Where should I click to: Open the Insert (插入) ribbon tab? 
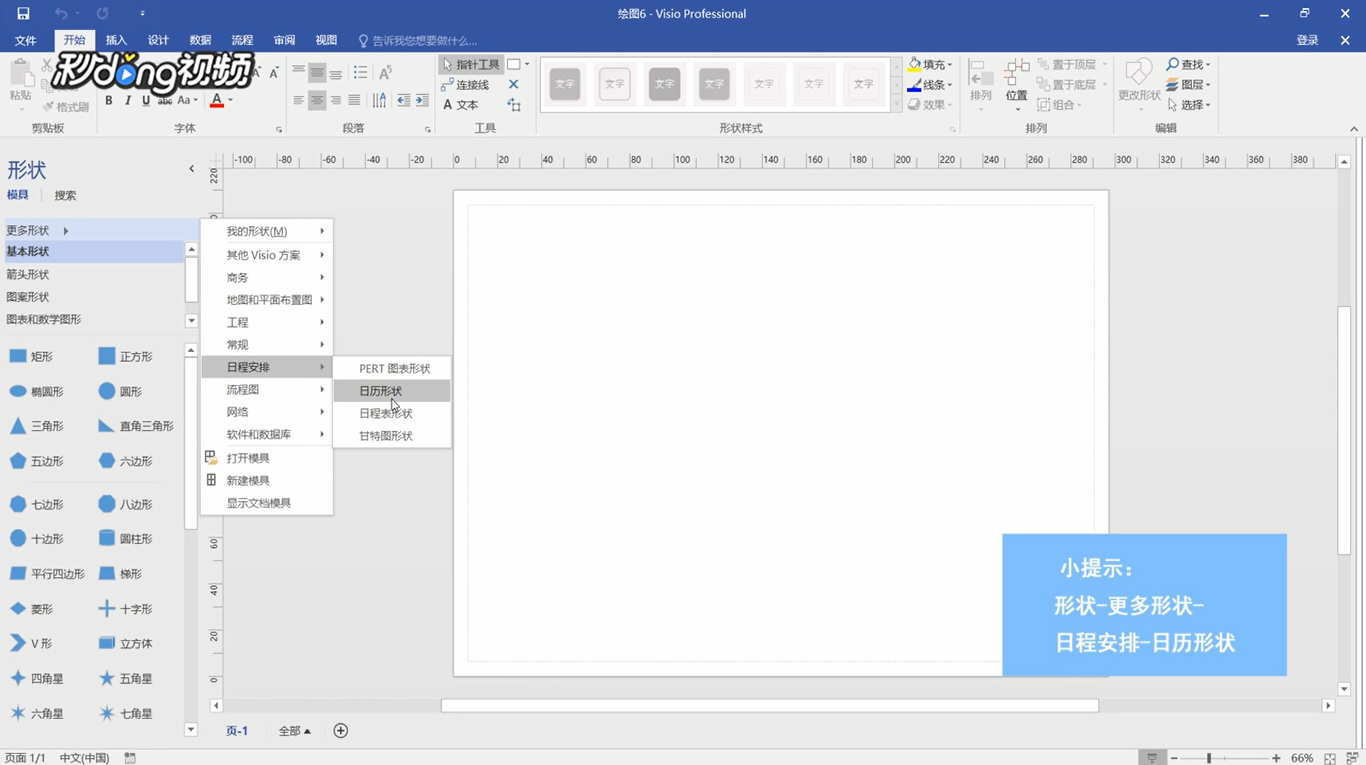click(x=116, y=40)
